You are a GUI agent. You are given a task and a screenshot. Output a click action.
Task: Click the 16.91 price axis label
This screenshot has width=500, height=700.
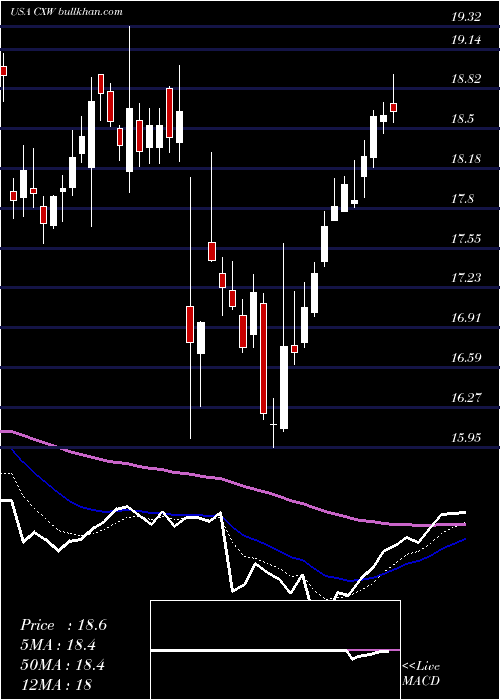[x=466, y=318]
